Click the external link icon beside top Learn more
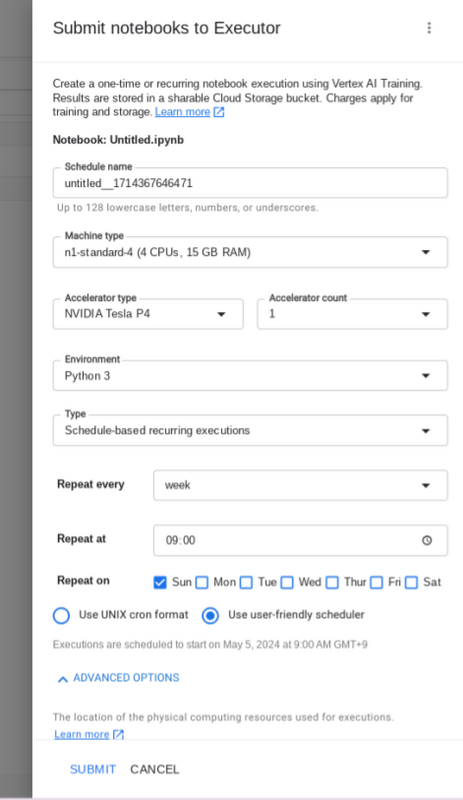Viewport: 463px width, 800px height. (219, 112)
